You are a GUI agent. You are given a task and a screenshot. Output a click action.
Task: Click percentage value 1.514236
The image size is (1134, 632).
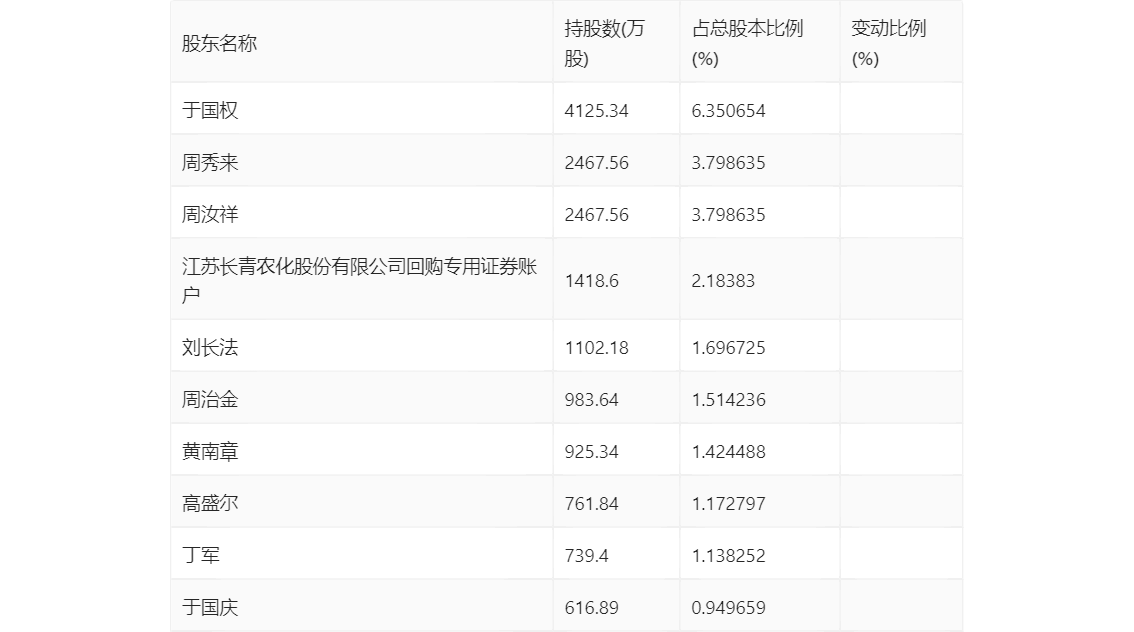(728, 400)
